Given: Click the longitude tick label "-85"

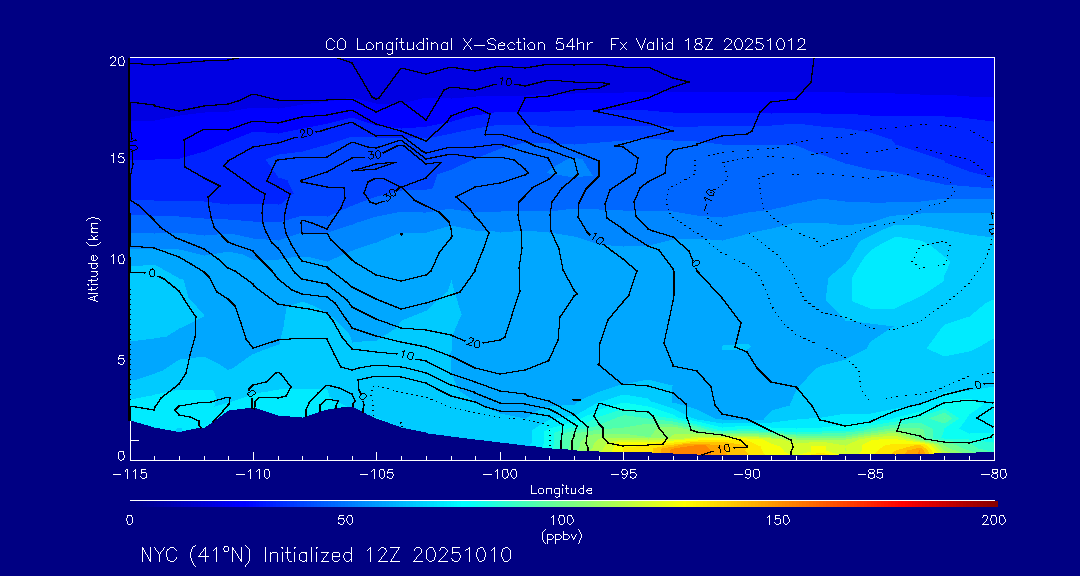Looking at the screenshot, I should click(871, 475).
